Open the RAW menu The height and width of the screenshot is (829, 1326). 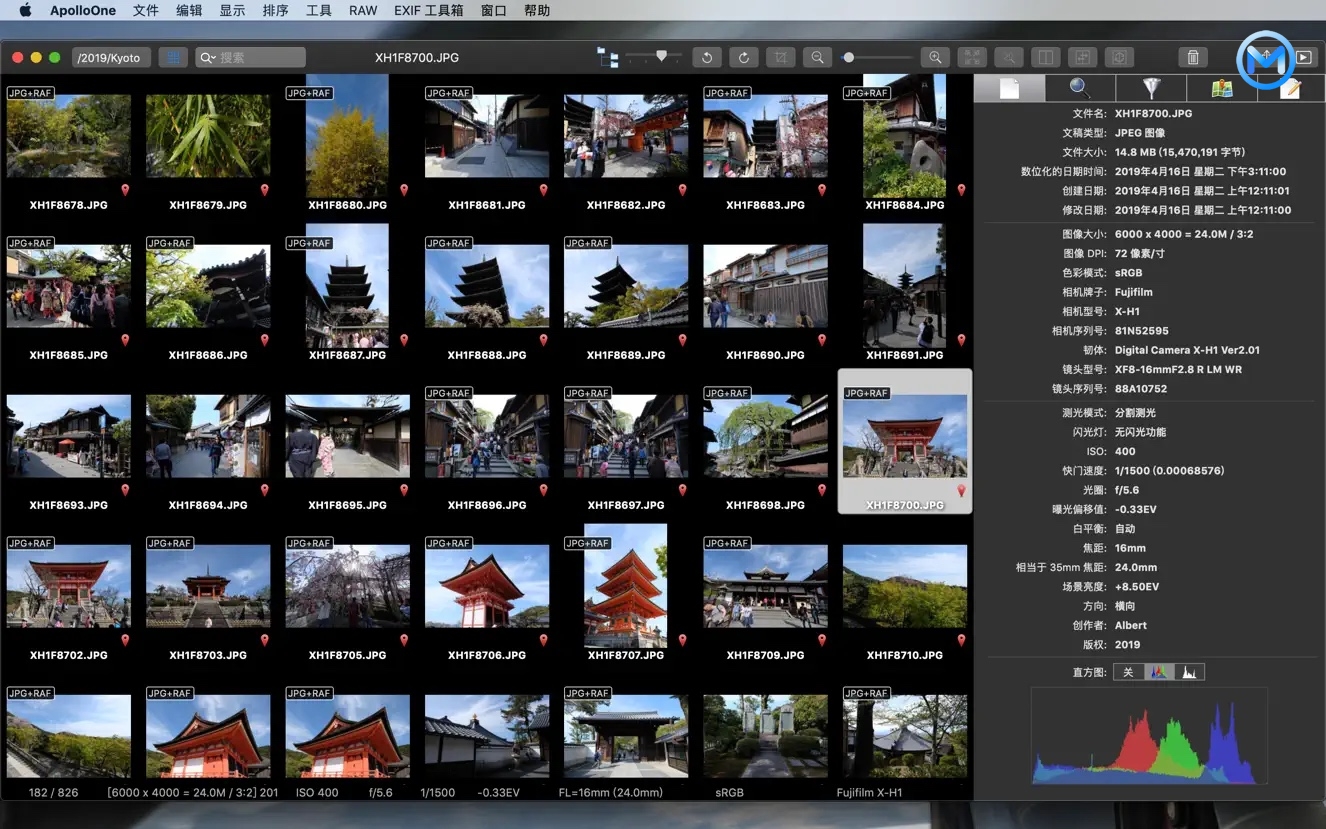(x=363, y=11)
